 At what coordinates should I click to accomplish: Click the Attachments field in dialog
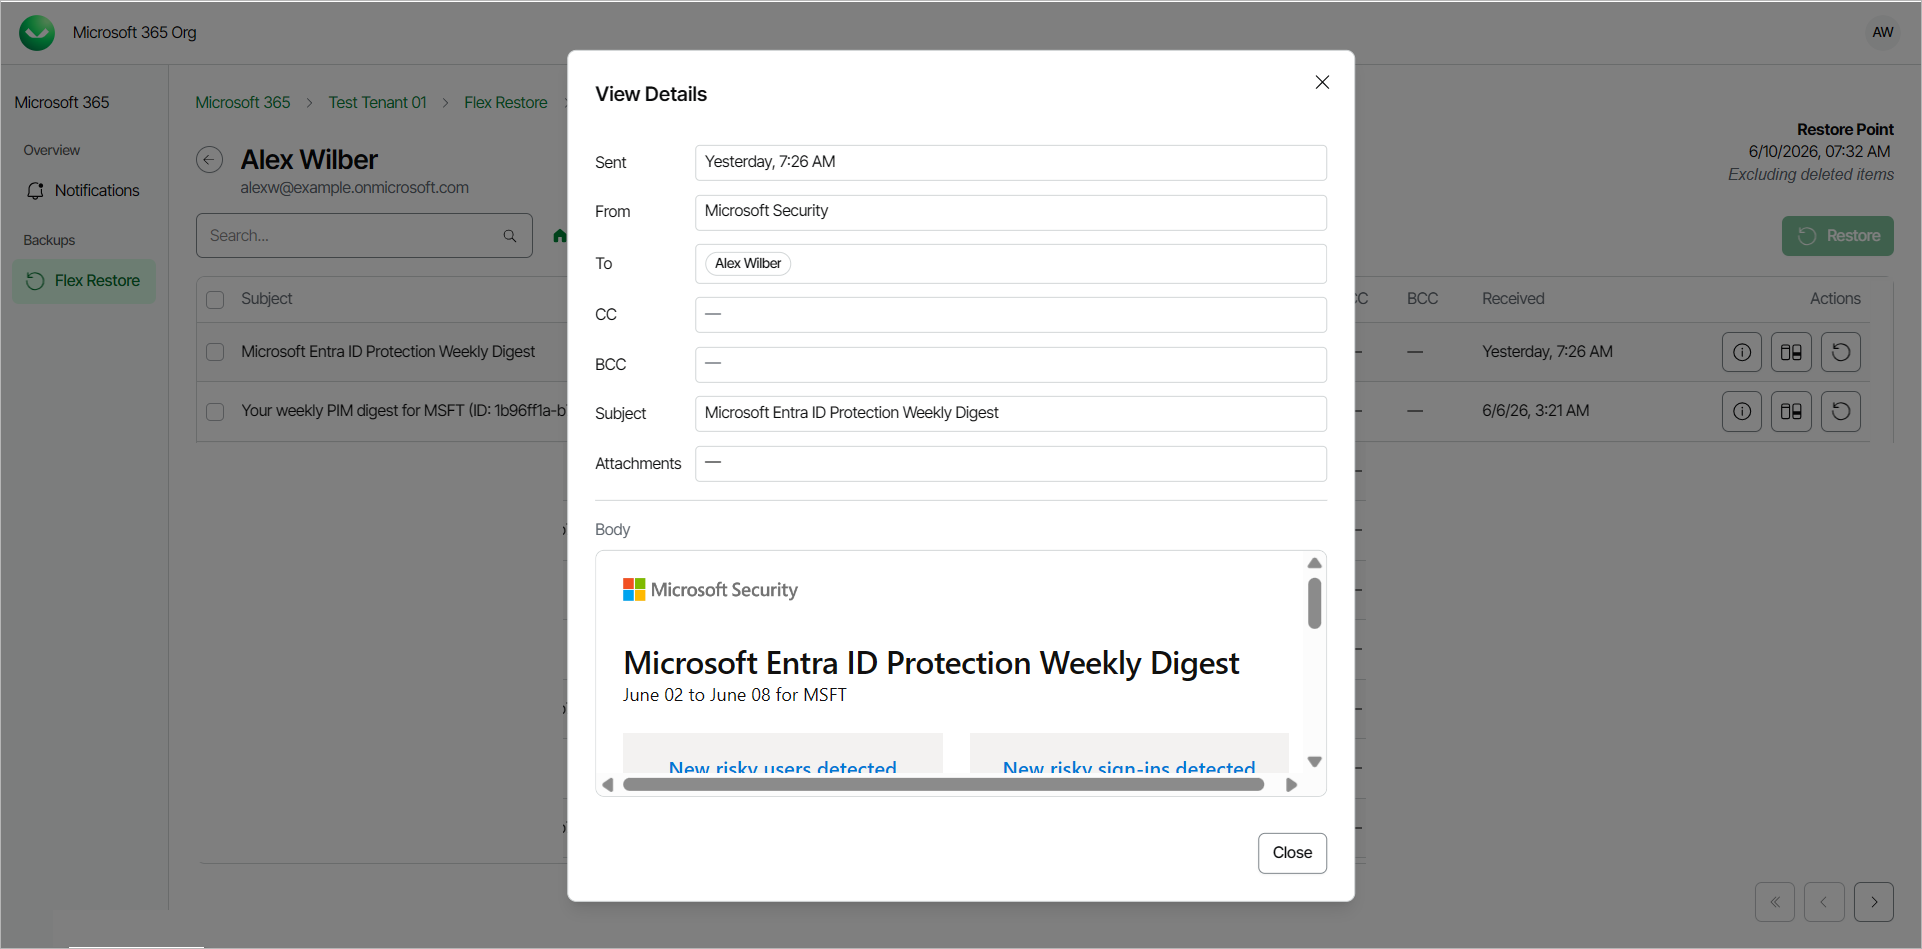(1011, 463)
